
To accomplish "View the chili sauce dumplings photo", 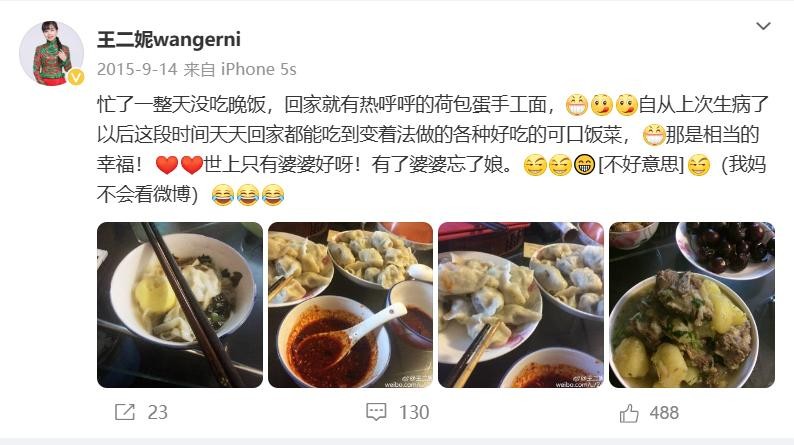I will pyautogui.click(x=350, y=305).
